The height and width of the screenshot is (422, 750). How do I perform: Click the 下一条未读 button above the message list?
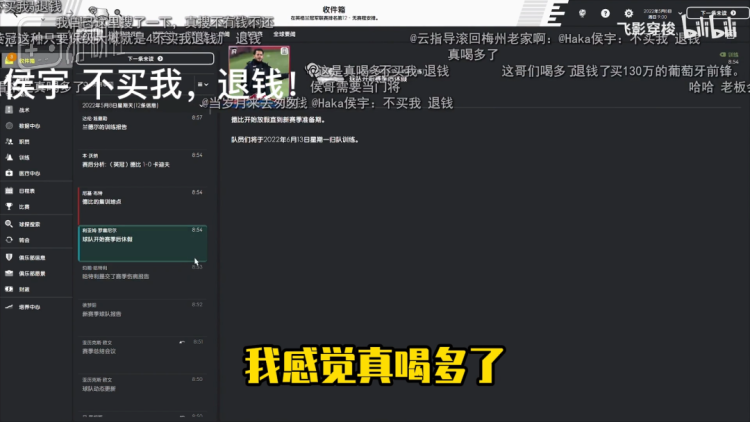[x=145, y=59]
